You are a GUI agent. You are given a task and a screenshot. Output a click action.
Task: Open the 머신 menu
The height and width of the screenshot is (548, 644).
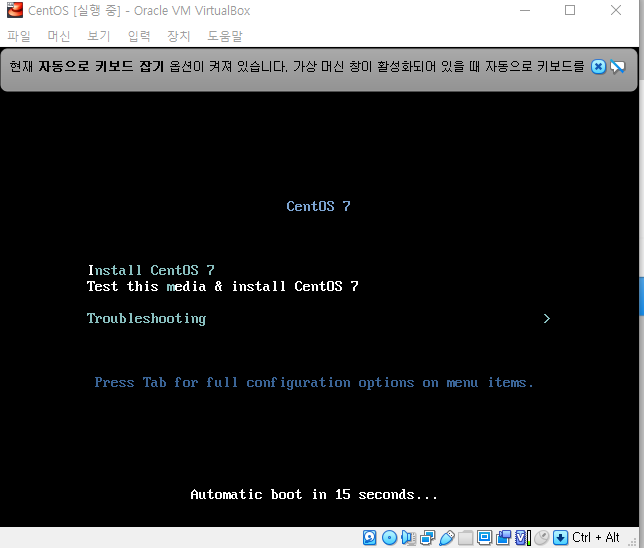pos(59,36)
